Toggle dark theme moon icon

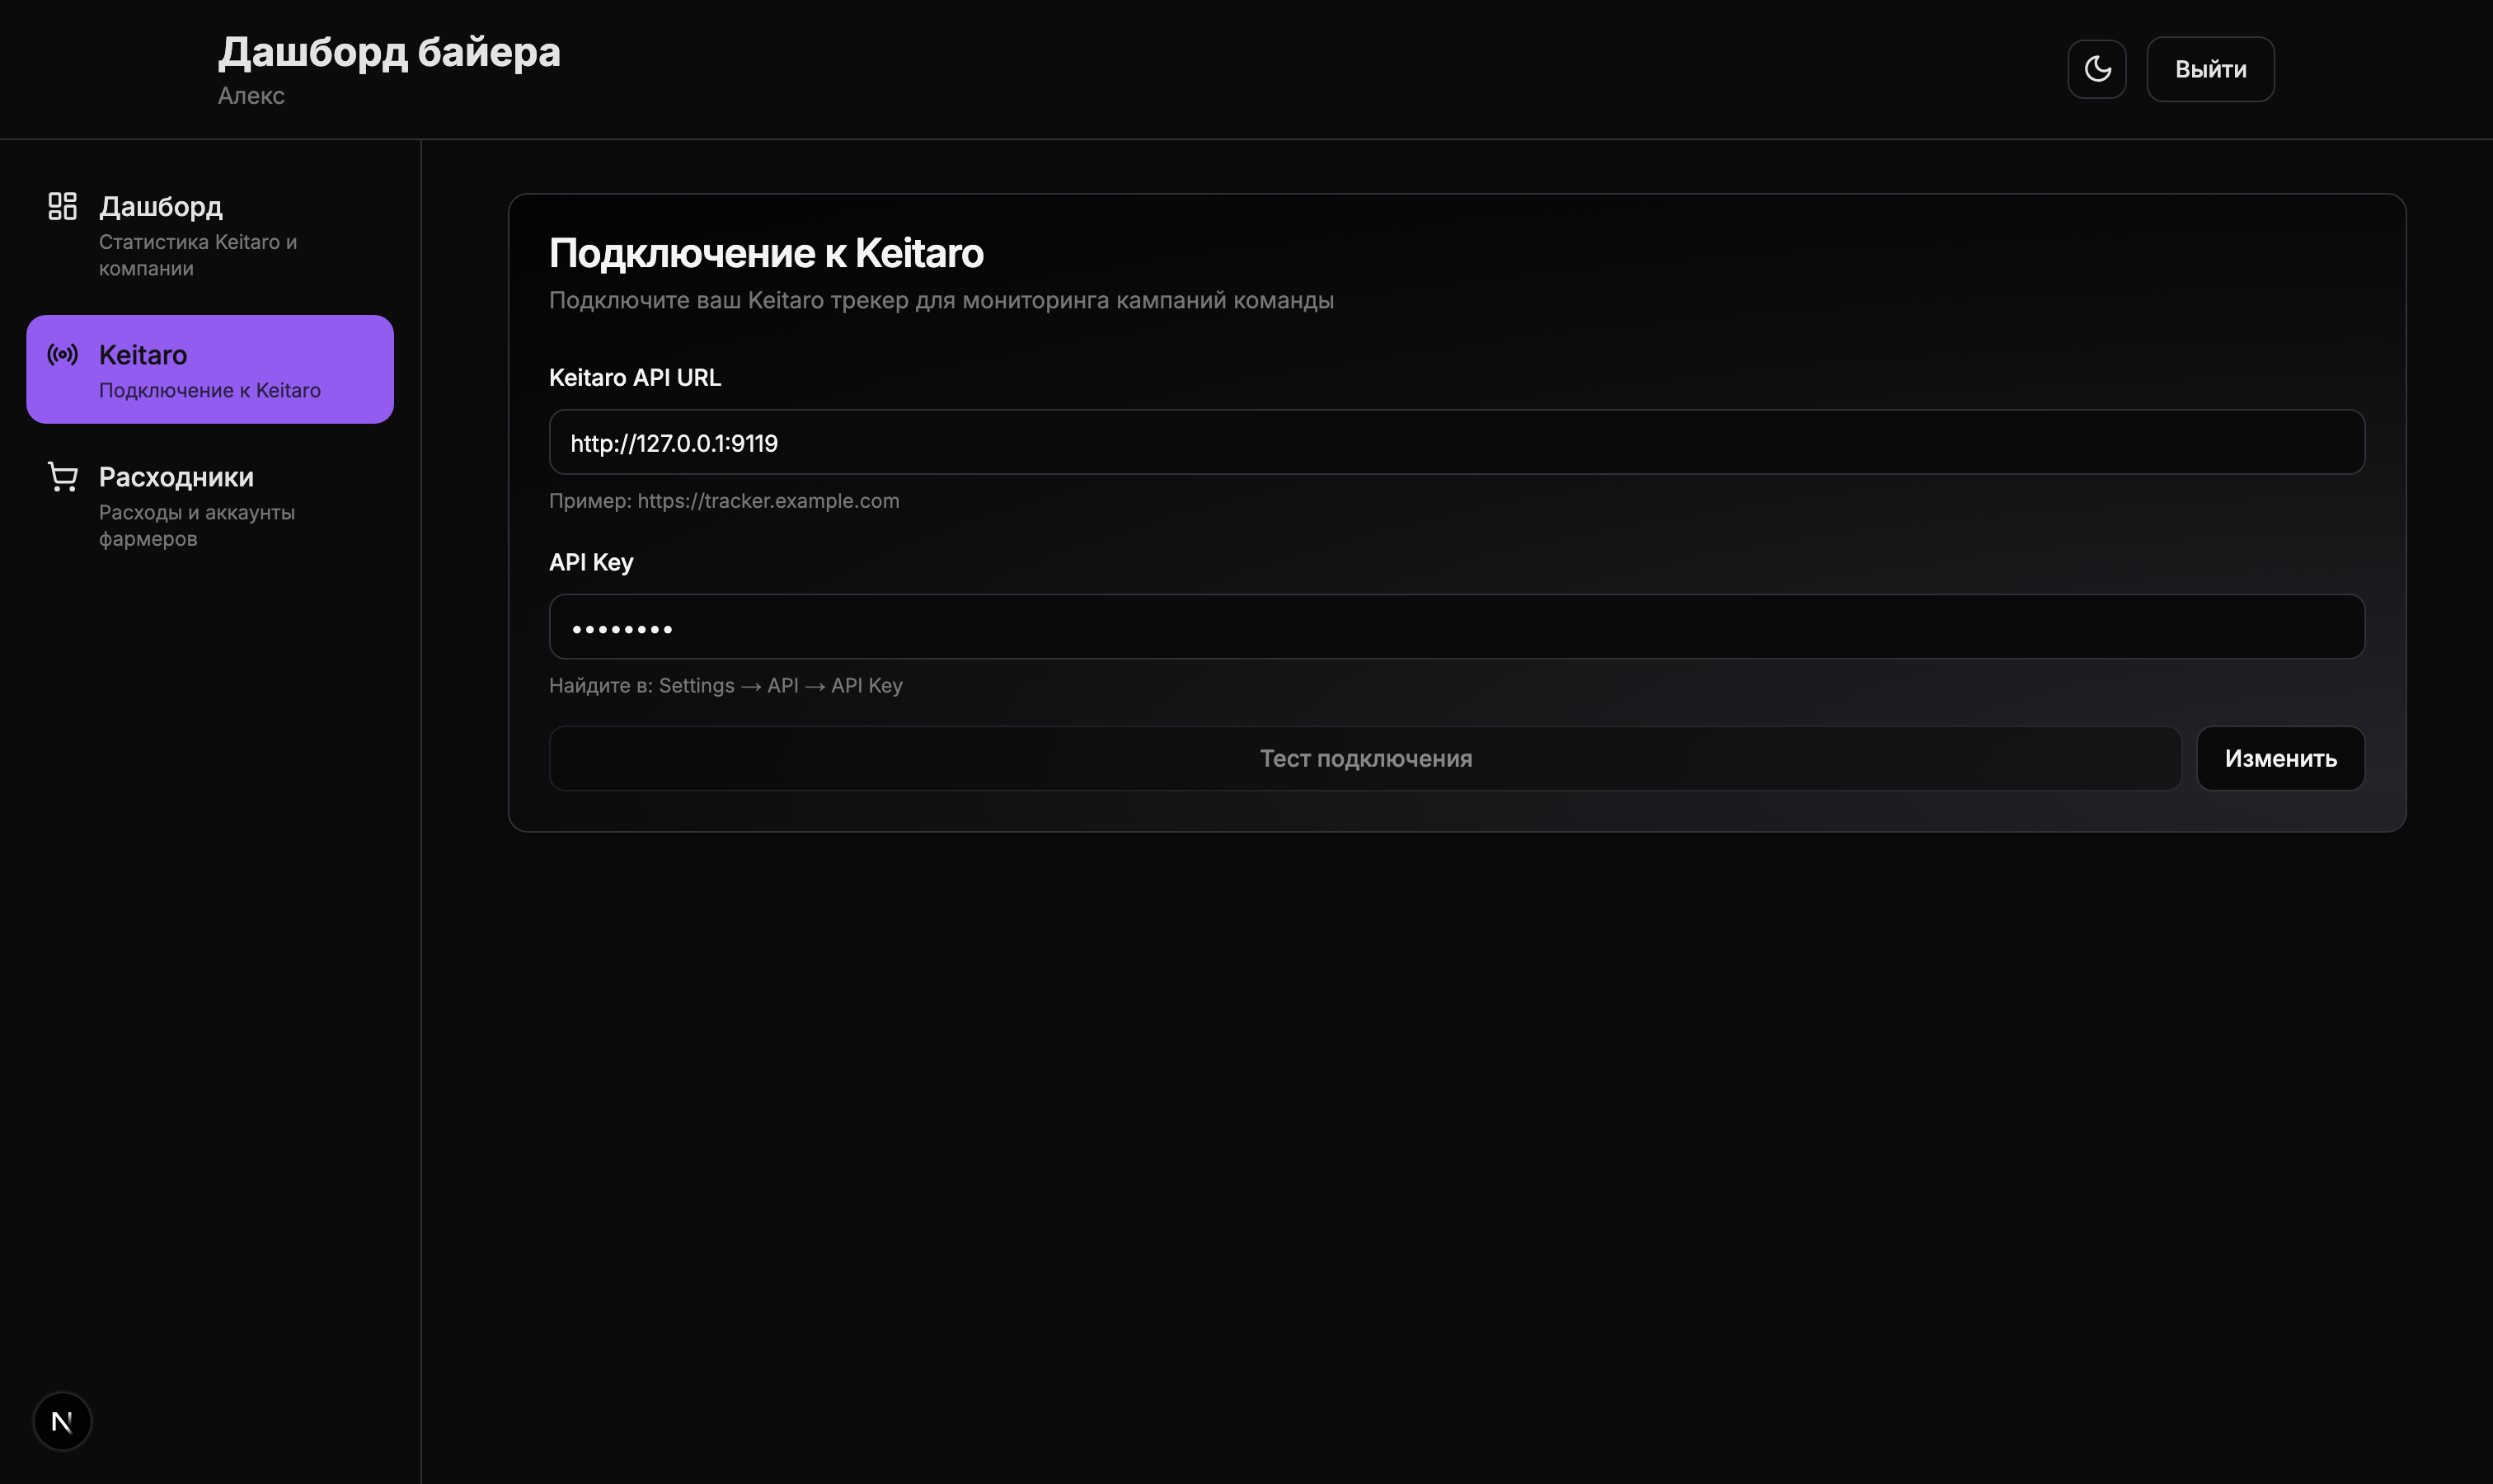(x=2097, y=69)
